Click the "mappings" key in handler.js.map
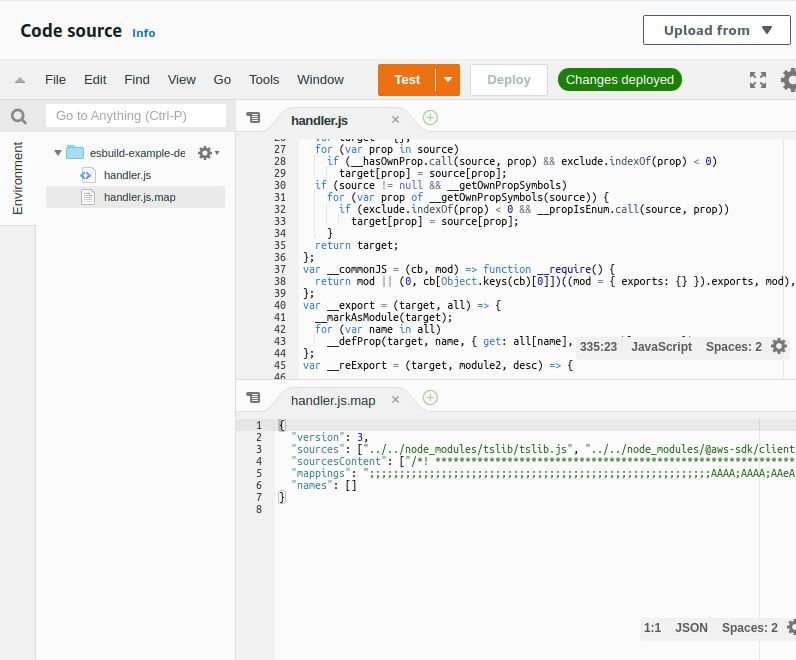This screenshot has height=660, width=796. coord(321,473)
